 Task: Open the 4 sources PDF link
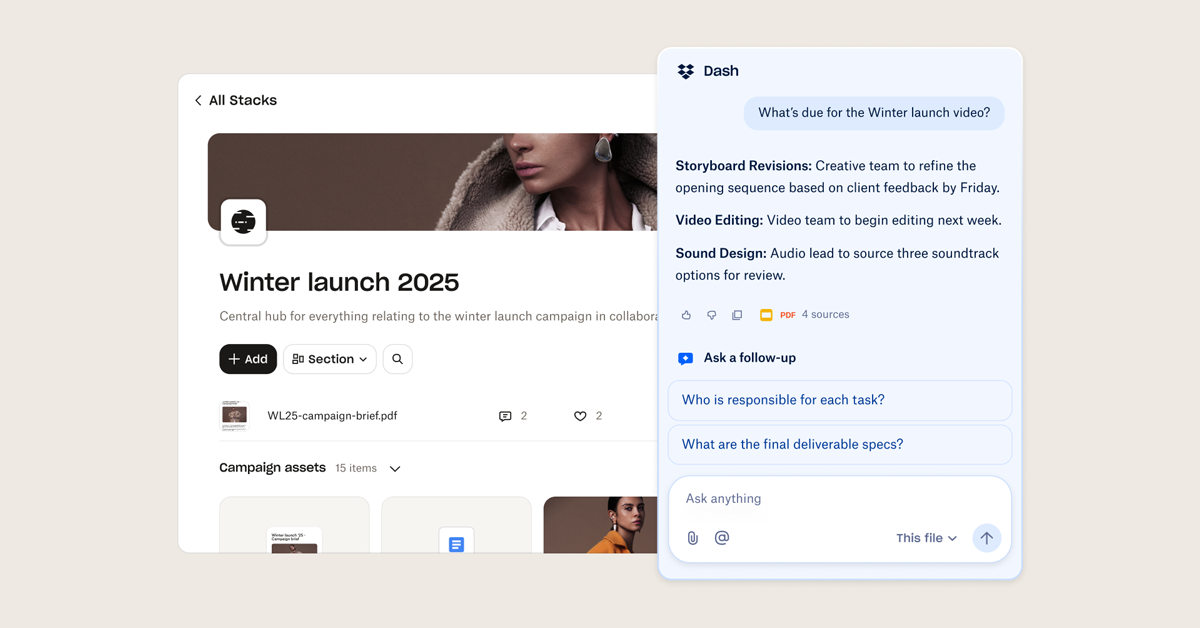pyautogui.click(x=805, y=315)
